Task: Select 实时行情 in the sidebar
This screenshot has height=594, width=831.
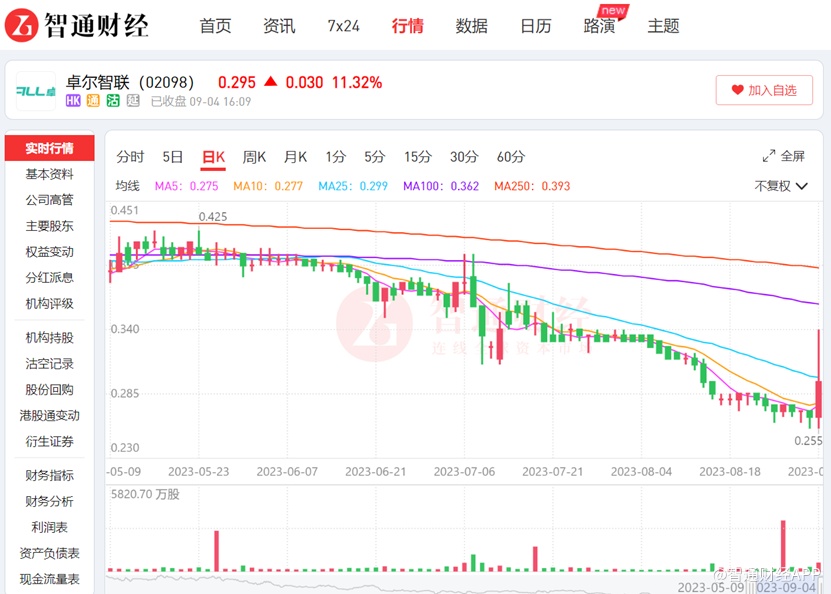Action: click(49, 148)
